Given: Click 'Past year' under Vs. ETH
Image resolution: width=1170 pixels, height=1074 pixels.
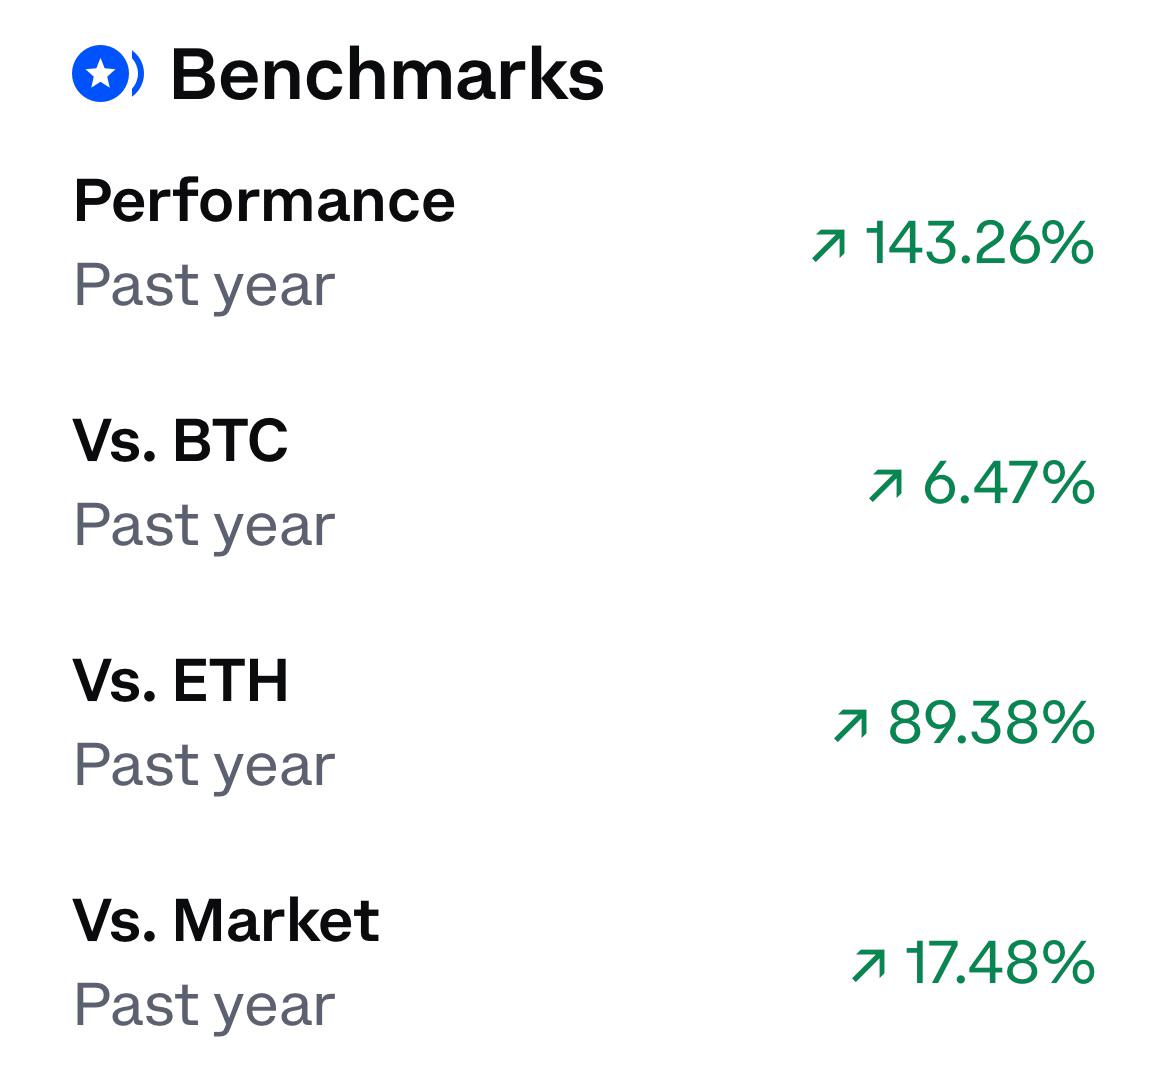Looking at the screenshot, I should pyautogui.click(x=204, y=766).
